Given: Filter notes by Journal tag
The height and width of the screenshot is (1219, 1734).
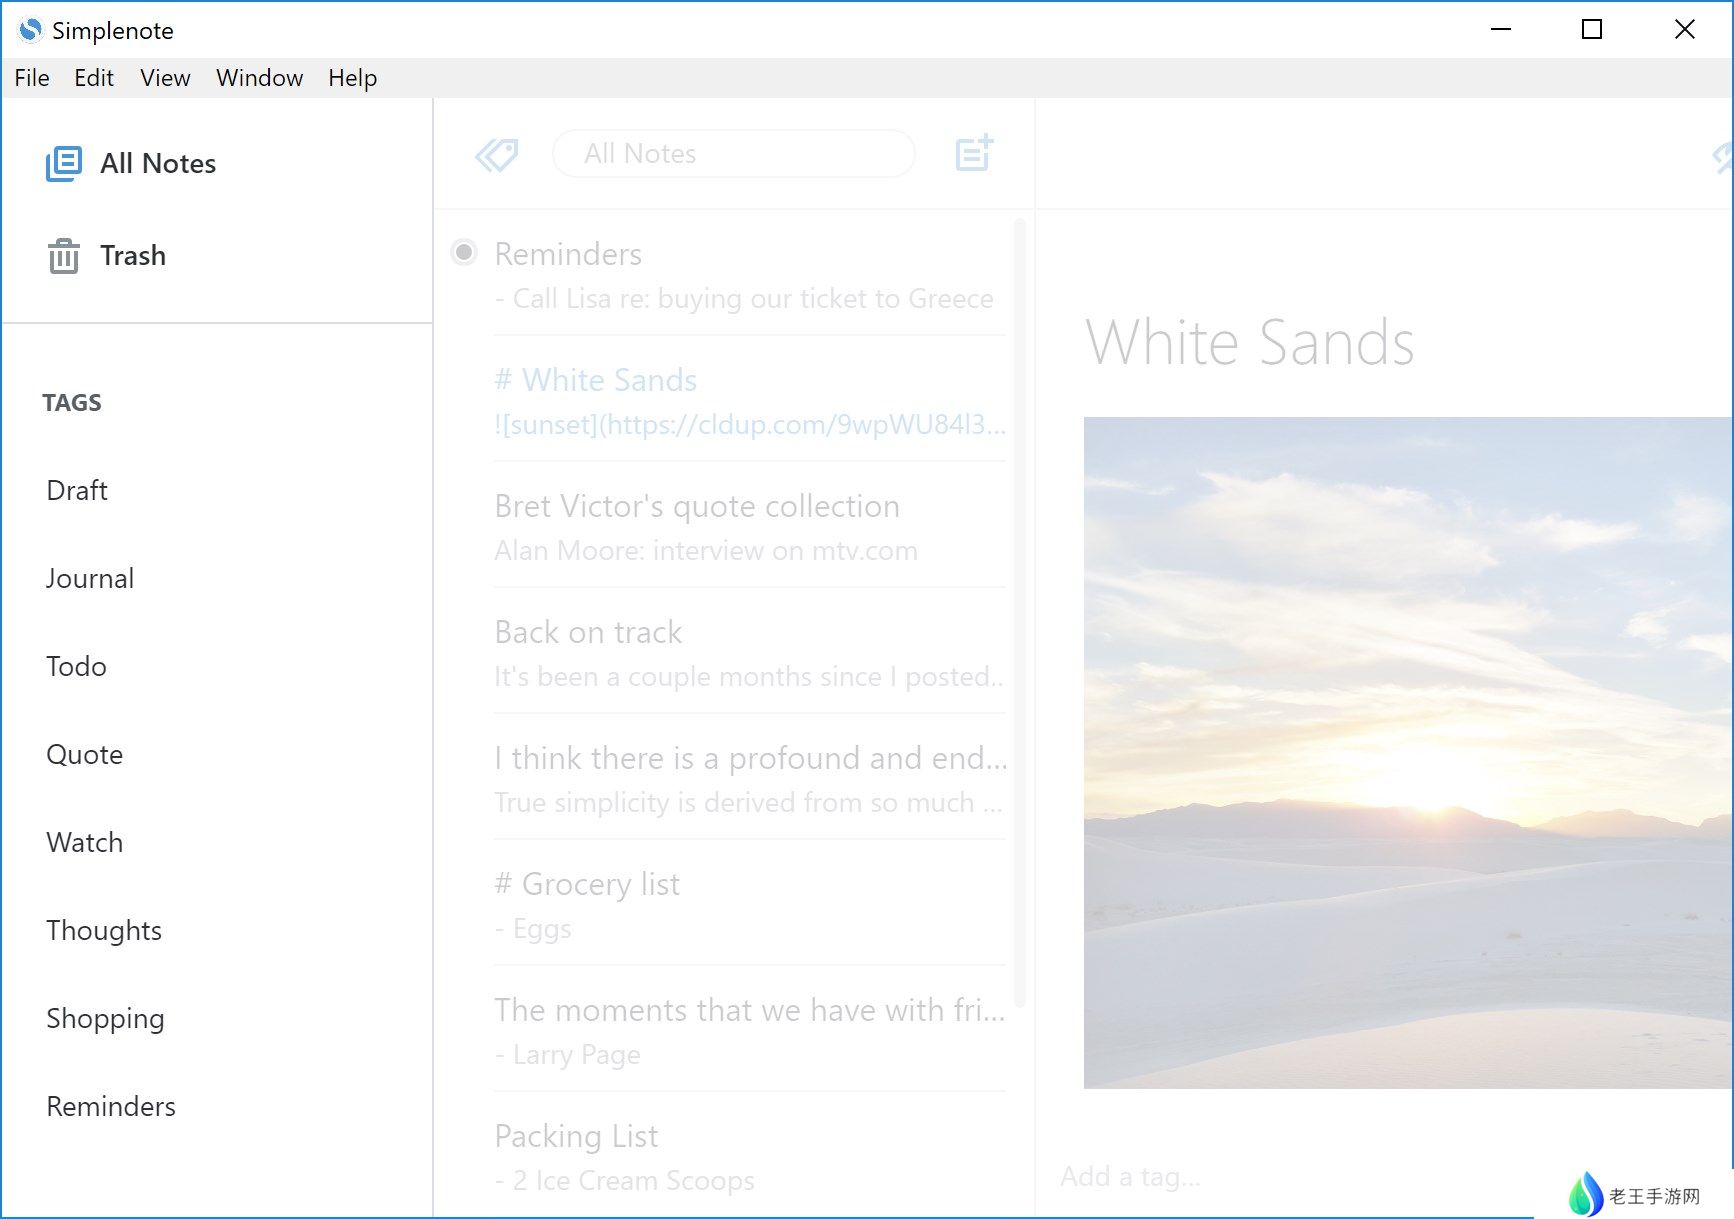Looking at the screenshot, I should tap(90, 578).
